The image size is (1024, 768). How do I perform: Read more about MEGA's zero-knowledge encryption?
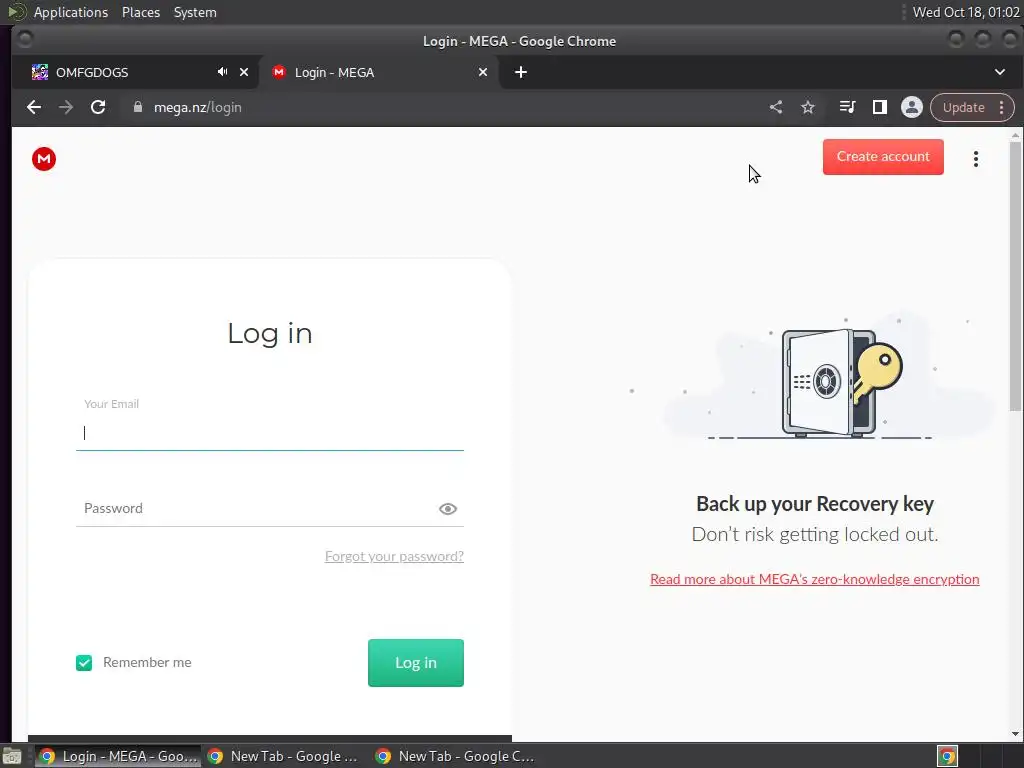[814, 579]
